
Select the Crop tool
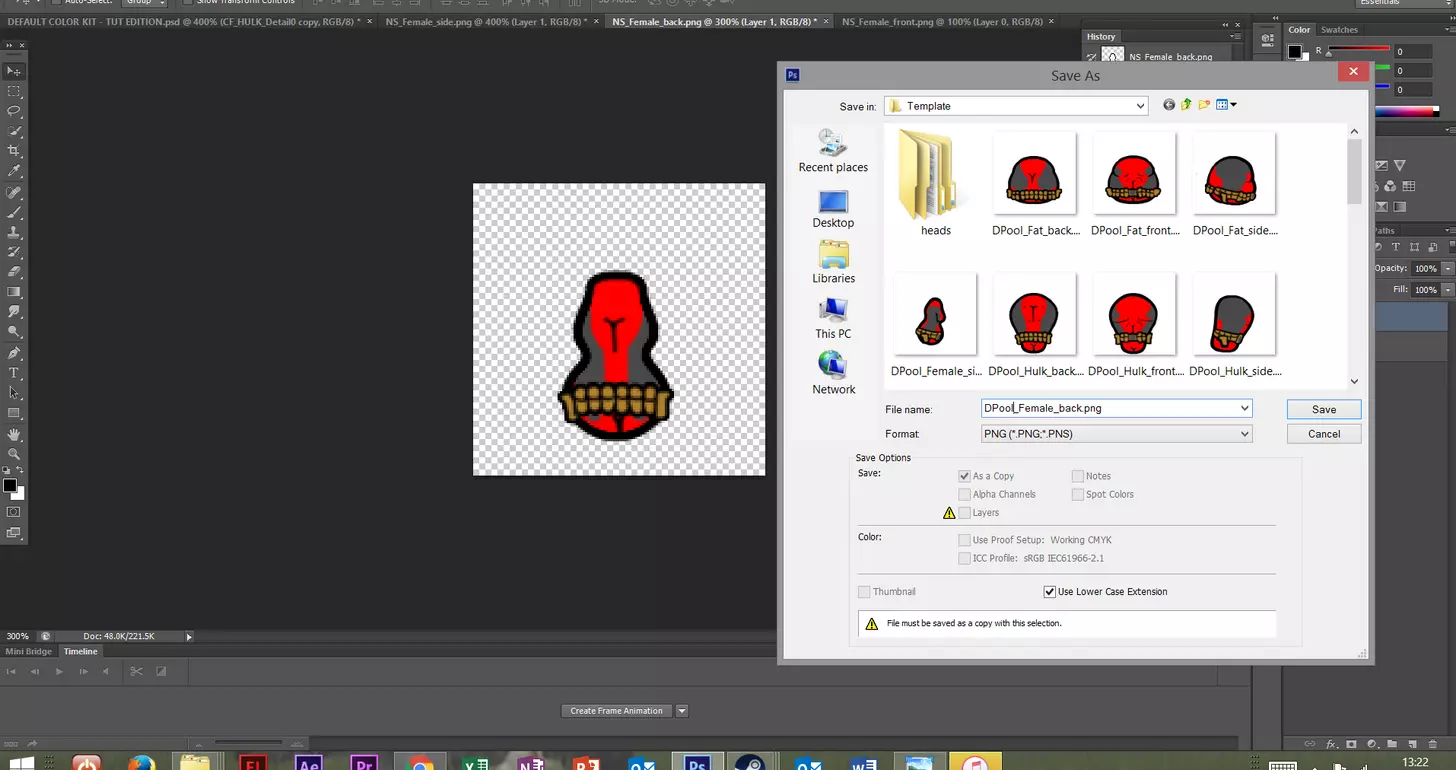pos(14,151)
